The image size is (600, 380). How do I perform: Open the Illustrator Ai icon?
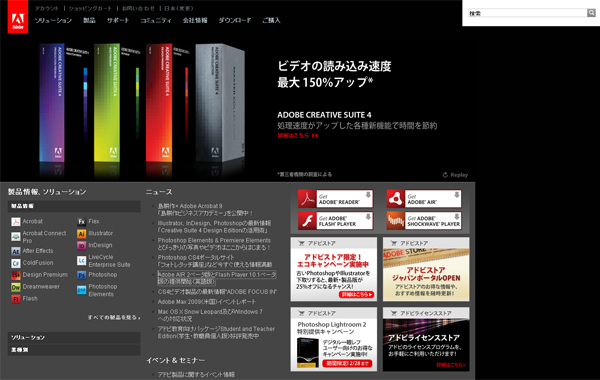click(x=82, y=233)
